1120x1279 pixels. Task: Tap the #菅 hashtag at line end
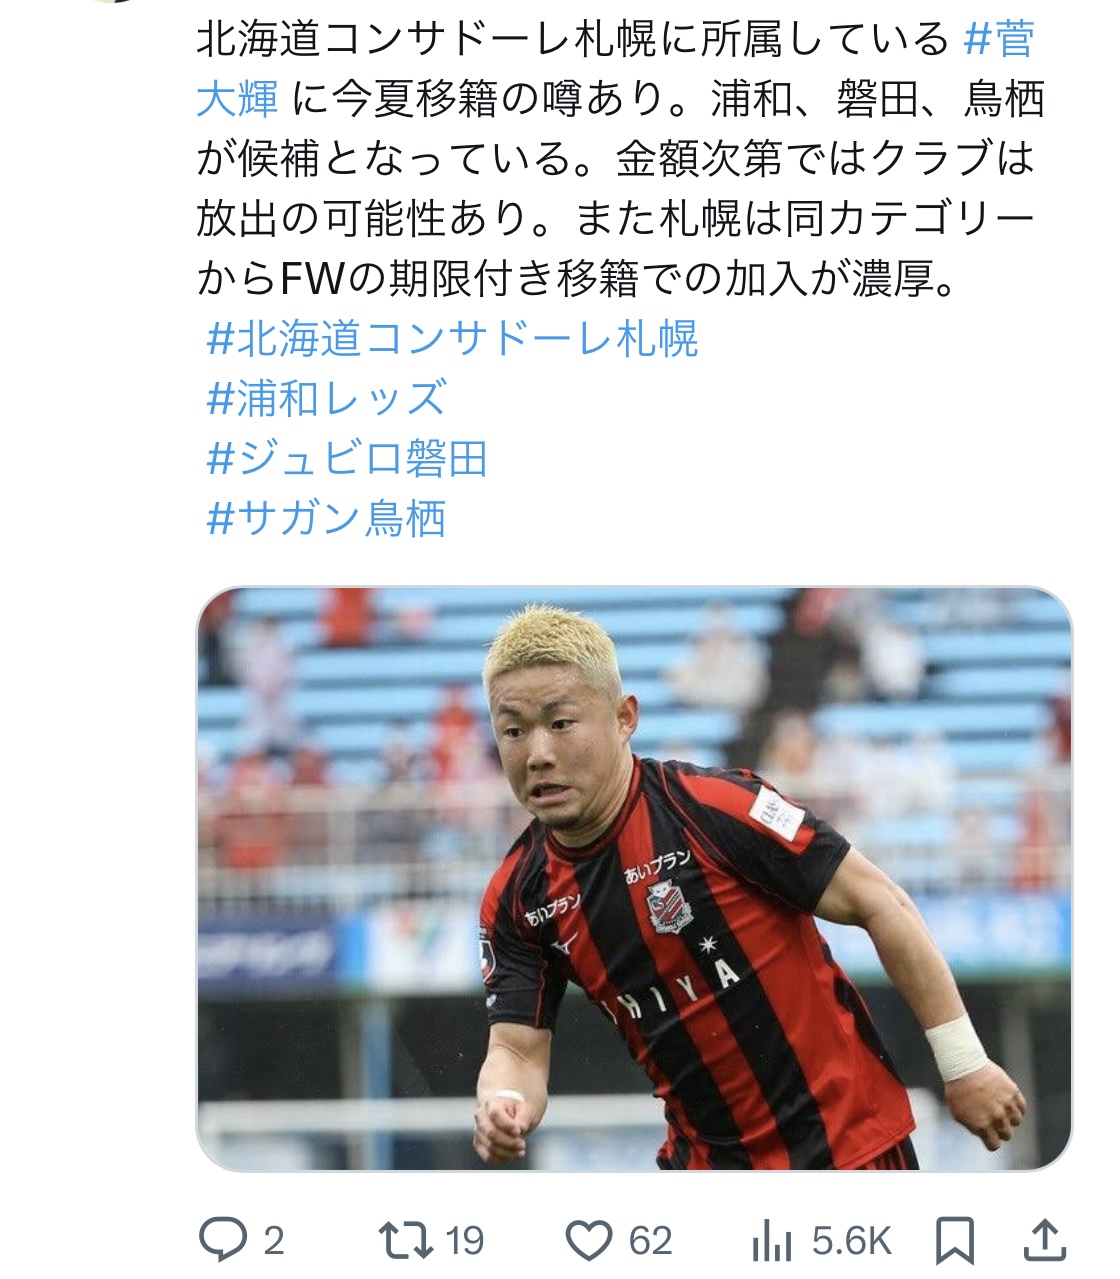click(999, 40)
